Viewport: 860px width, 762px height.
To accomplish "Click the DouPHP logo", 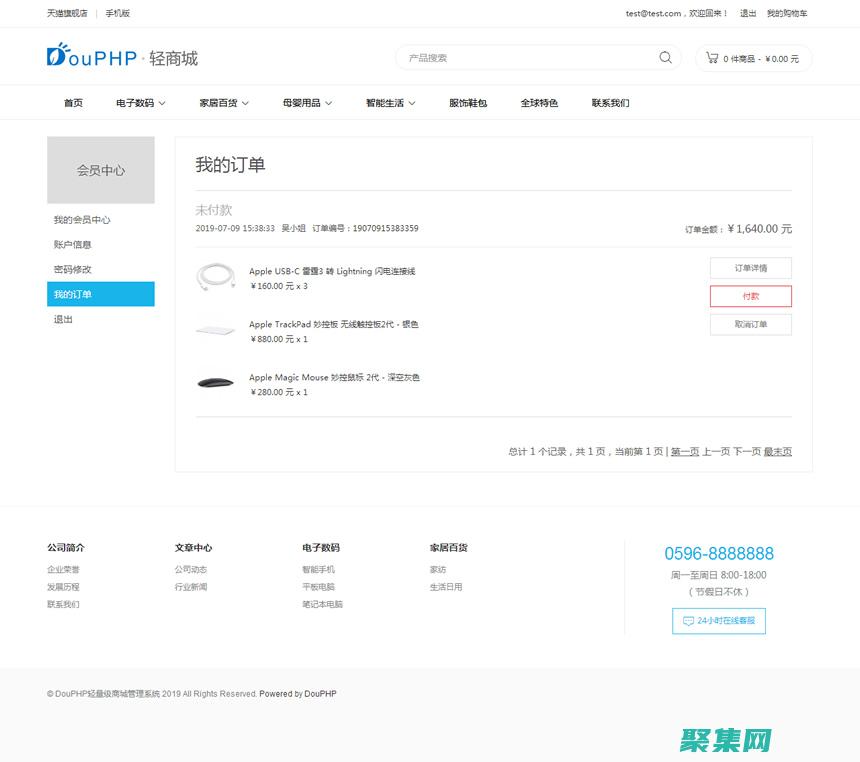I will pyautogui.click(x=92, y=57).
